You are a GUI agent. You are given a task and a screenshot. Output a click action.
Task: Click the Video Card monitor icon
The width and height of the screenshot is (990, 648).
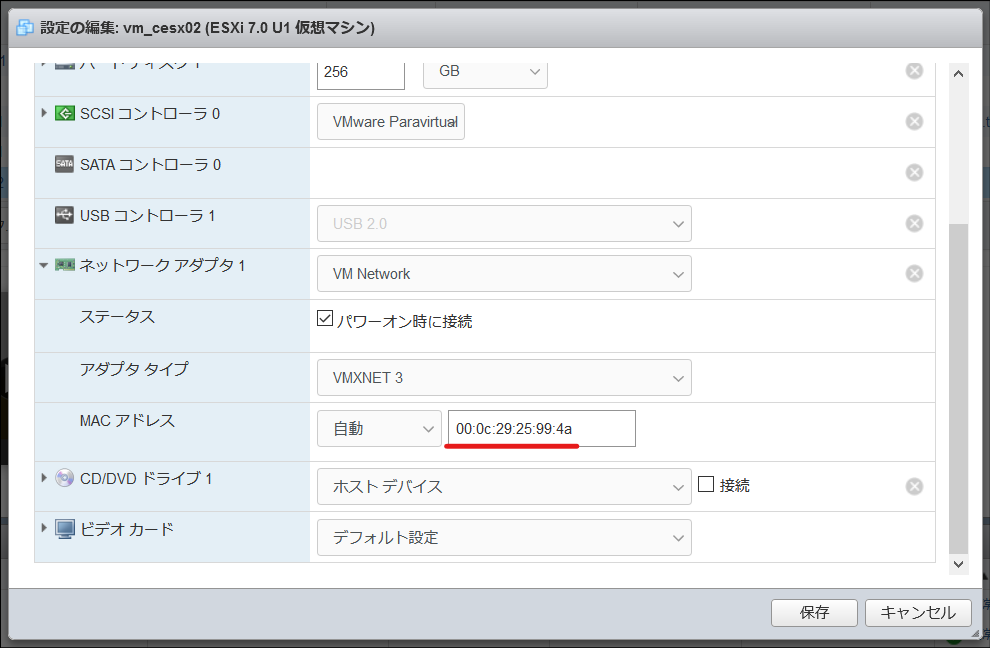(x=64, y=529)
